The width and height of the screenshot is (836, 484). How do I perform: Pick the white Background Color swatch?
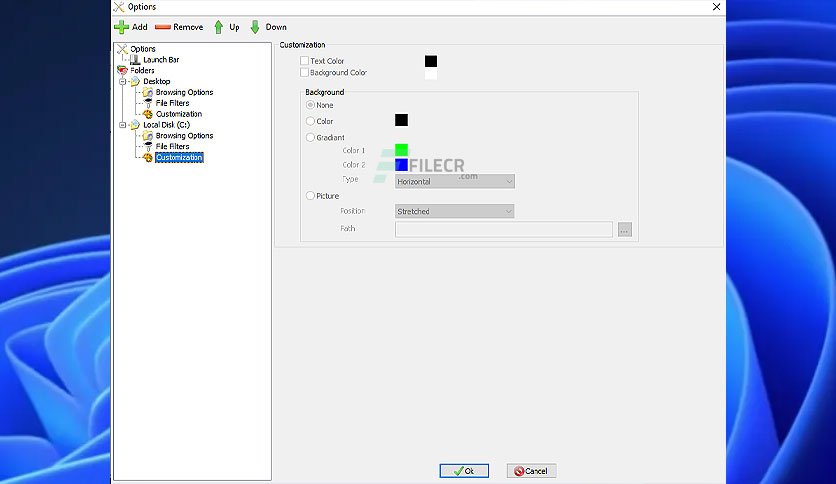[x=431, y=74]
